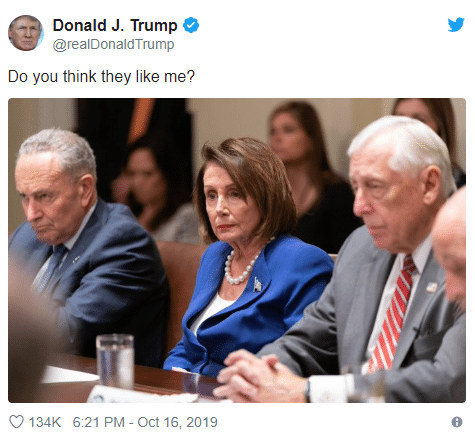The image size is (475, 437).
Task: Click the flag pin on the blue jacket
Action: tap(257, 285)
